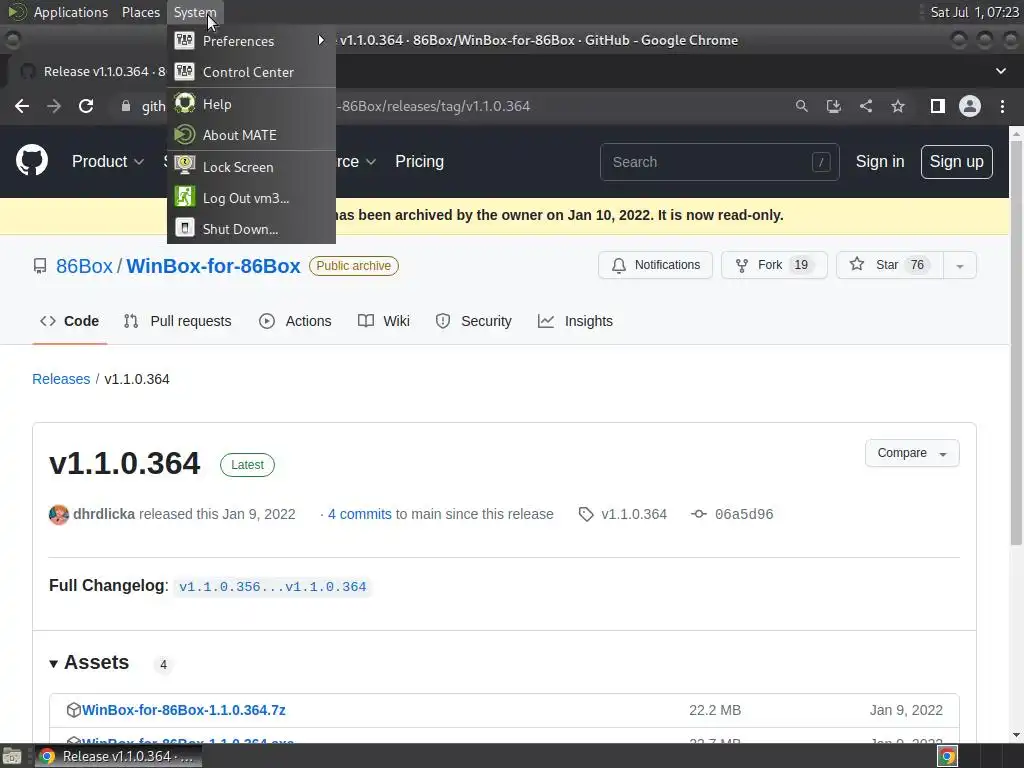Screen dimensions: 1024x768
Task: Open Preferences submenu in System menu
Action: tap(251, 40)
